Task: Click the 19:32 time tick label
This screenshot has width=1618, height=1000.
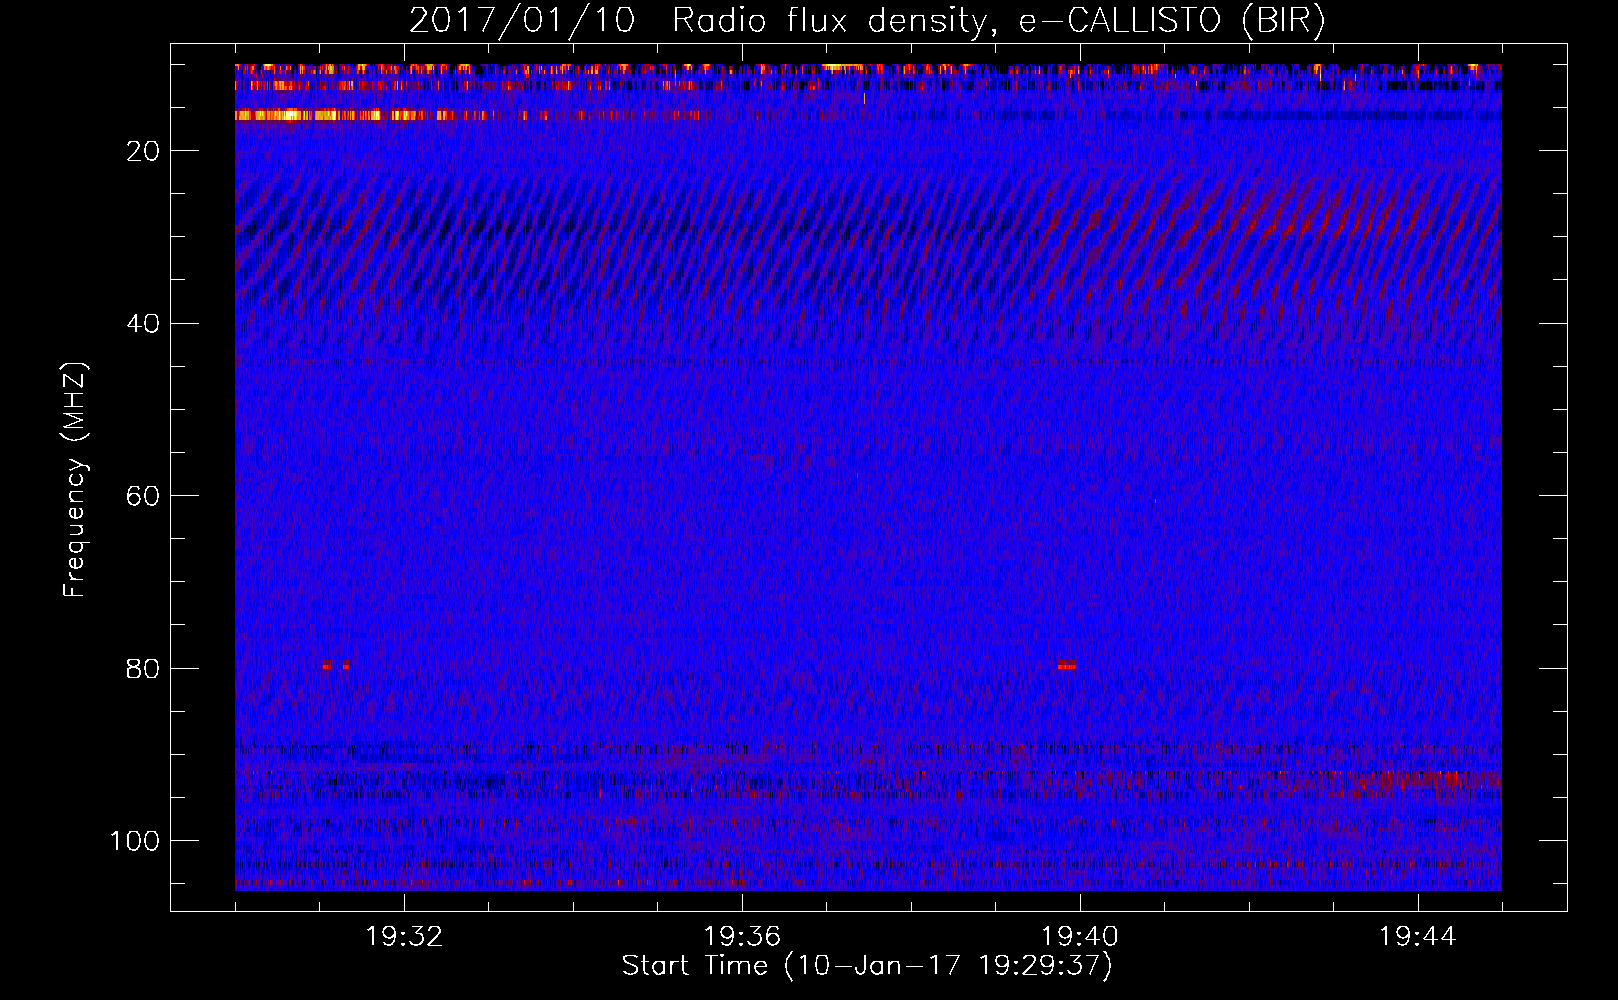Action: pos(404,937)
